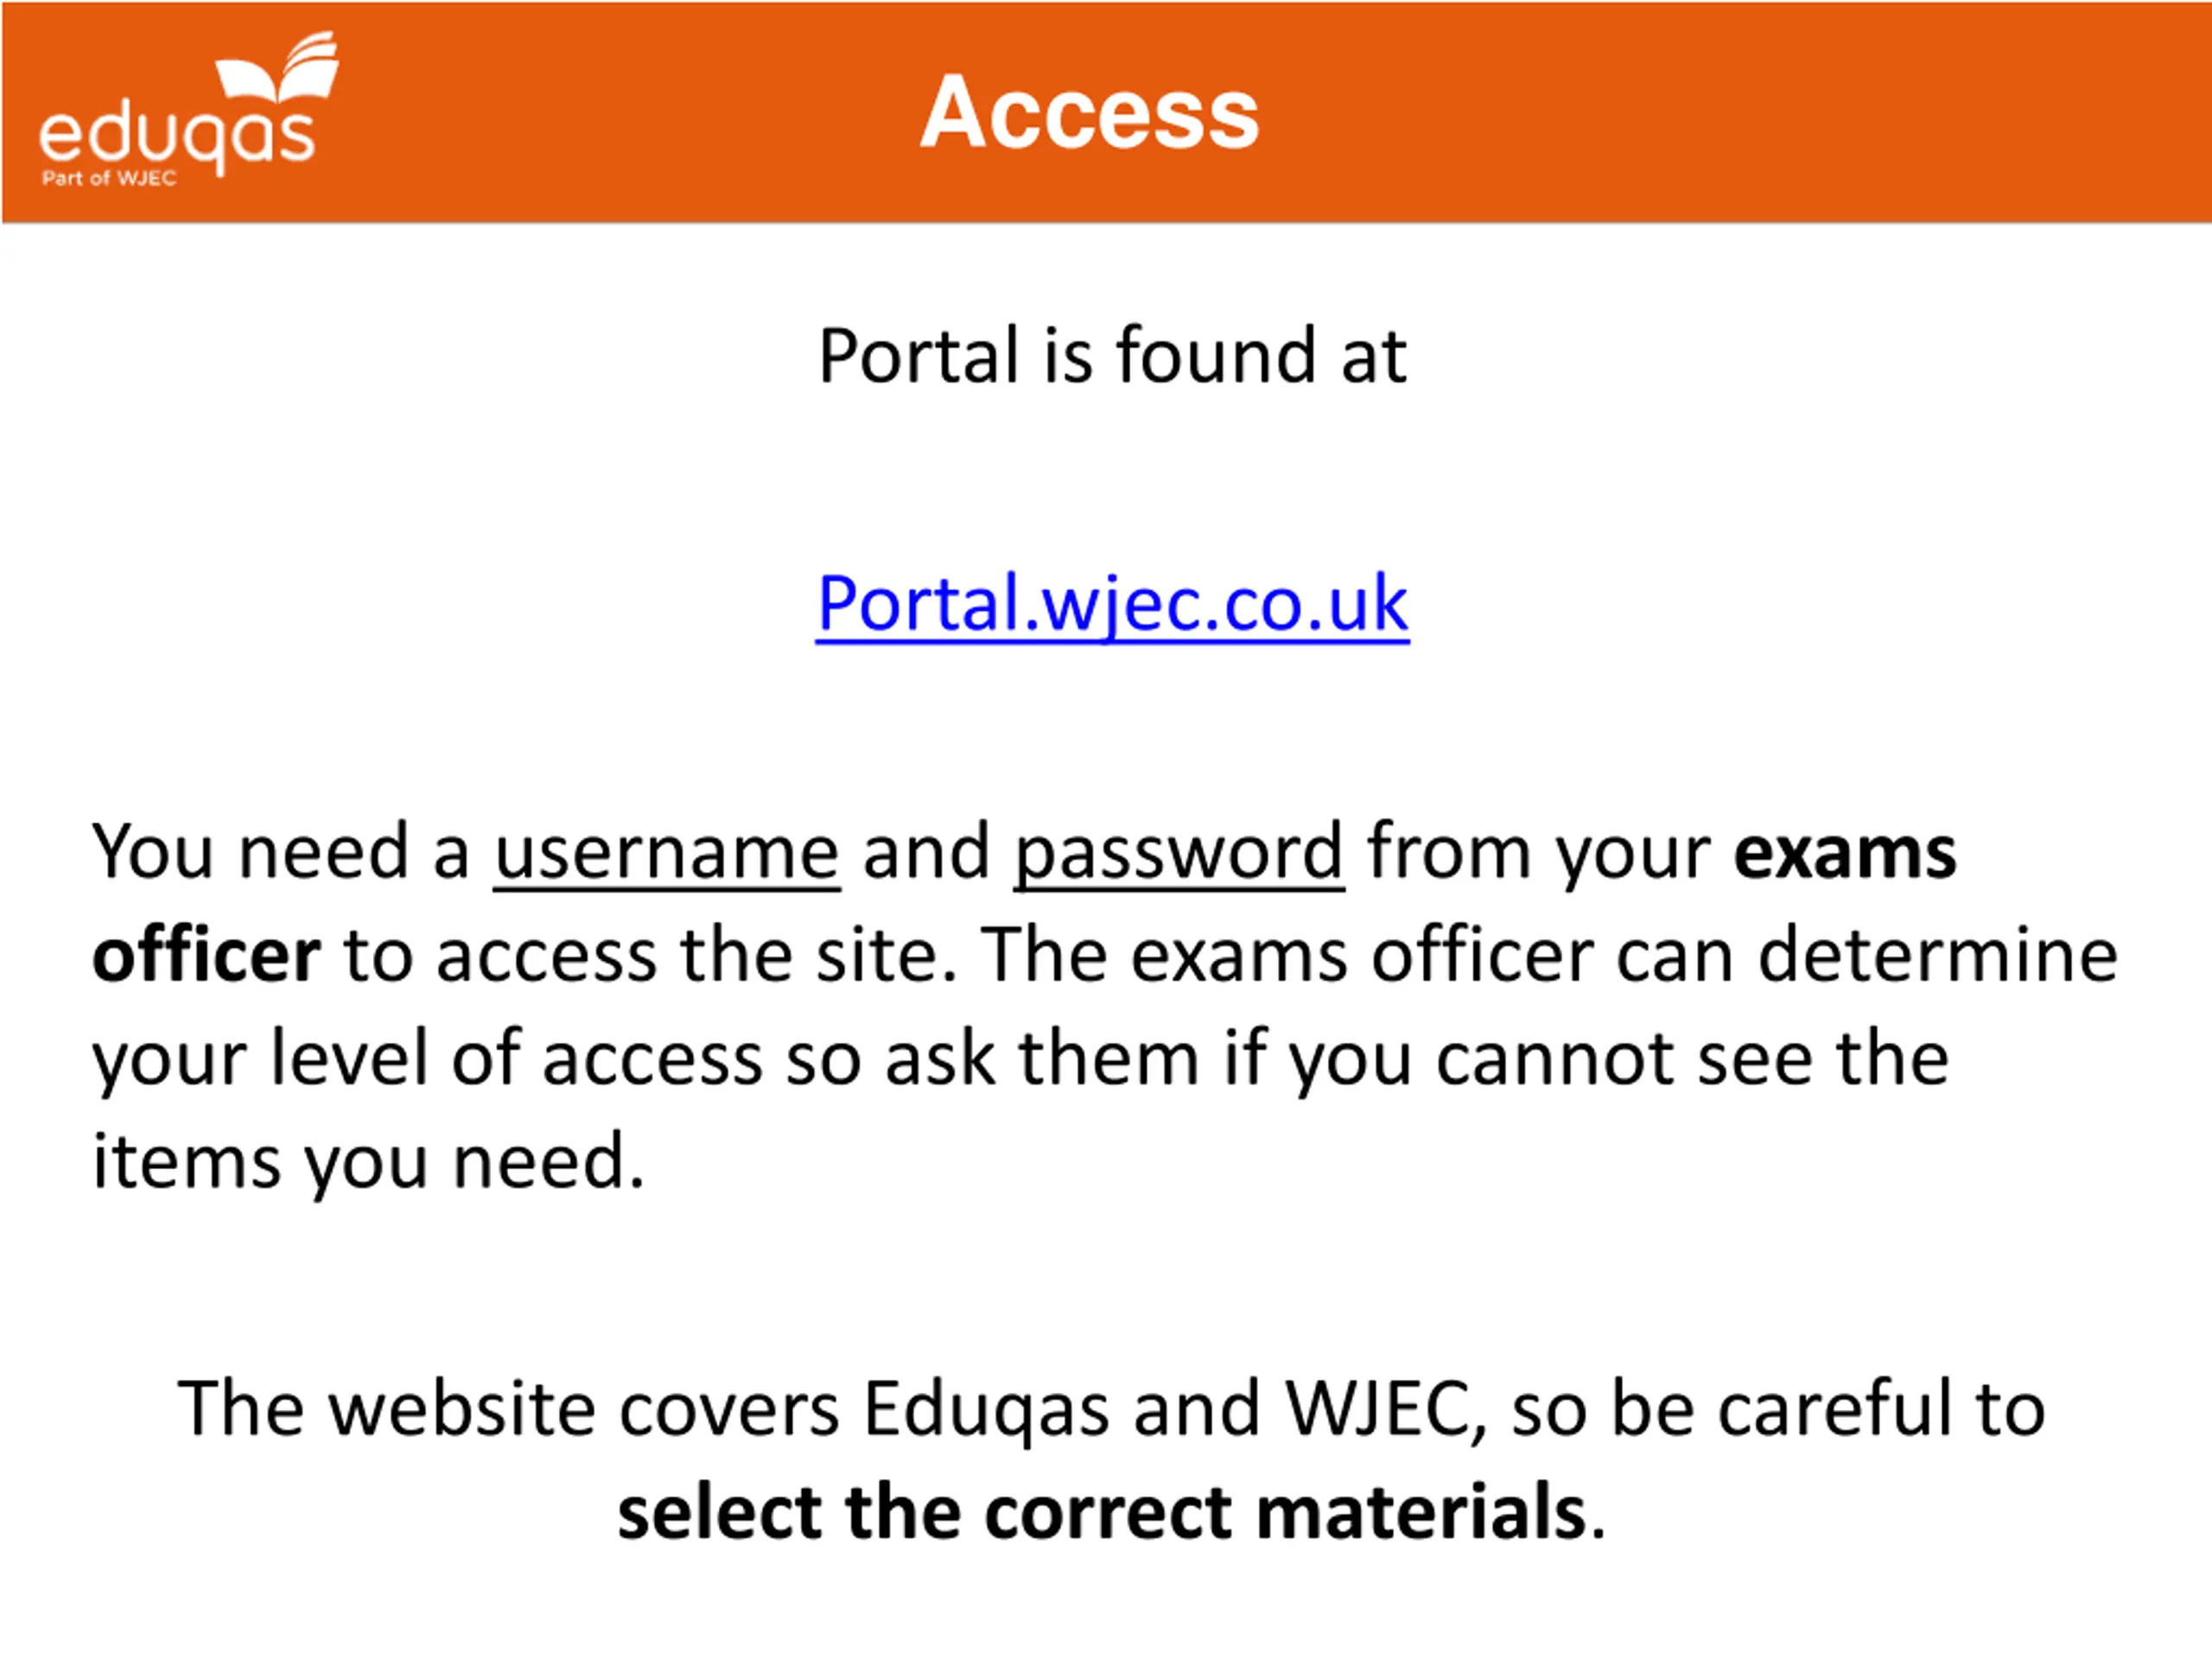
Task: Click the underlined word 'username'
Action: tap(666, 853)
